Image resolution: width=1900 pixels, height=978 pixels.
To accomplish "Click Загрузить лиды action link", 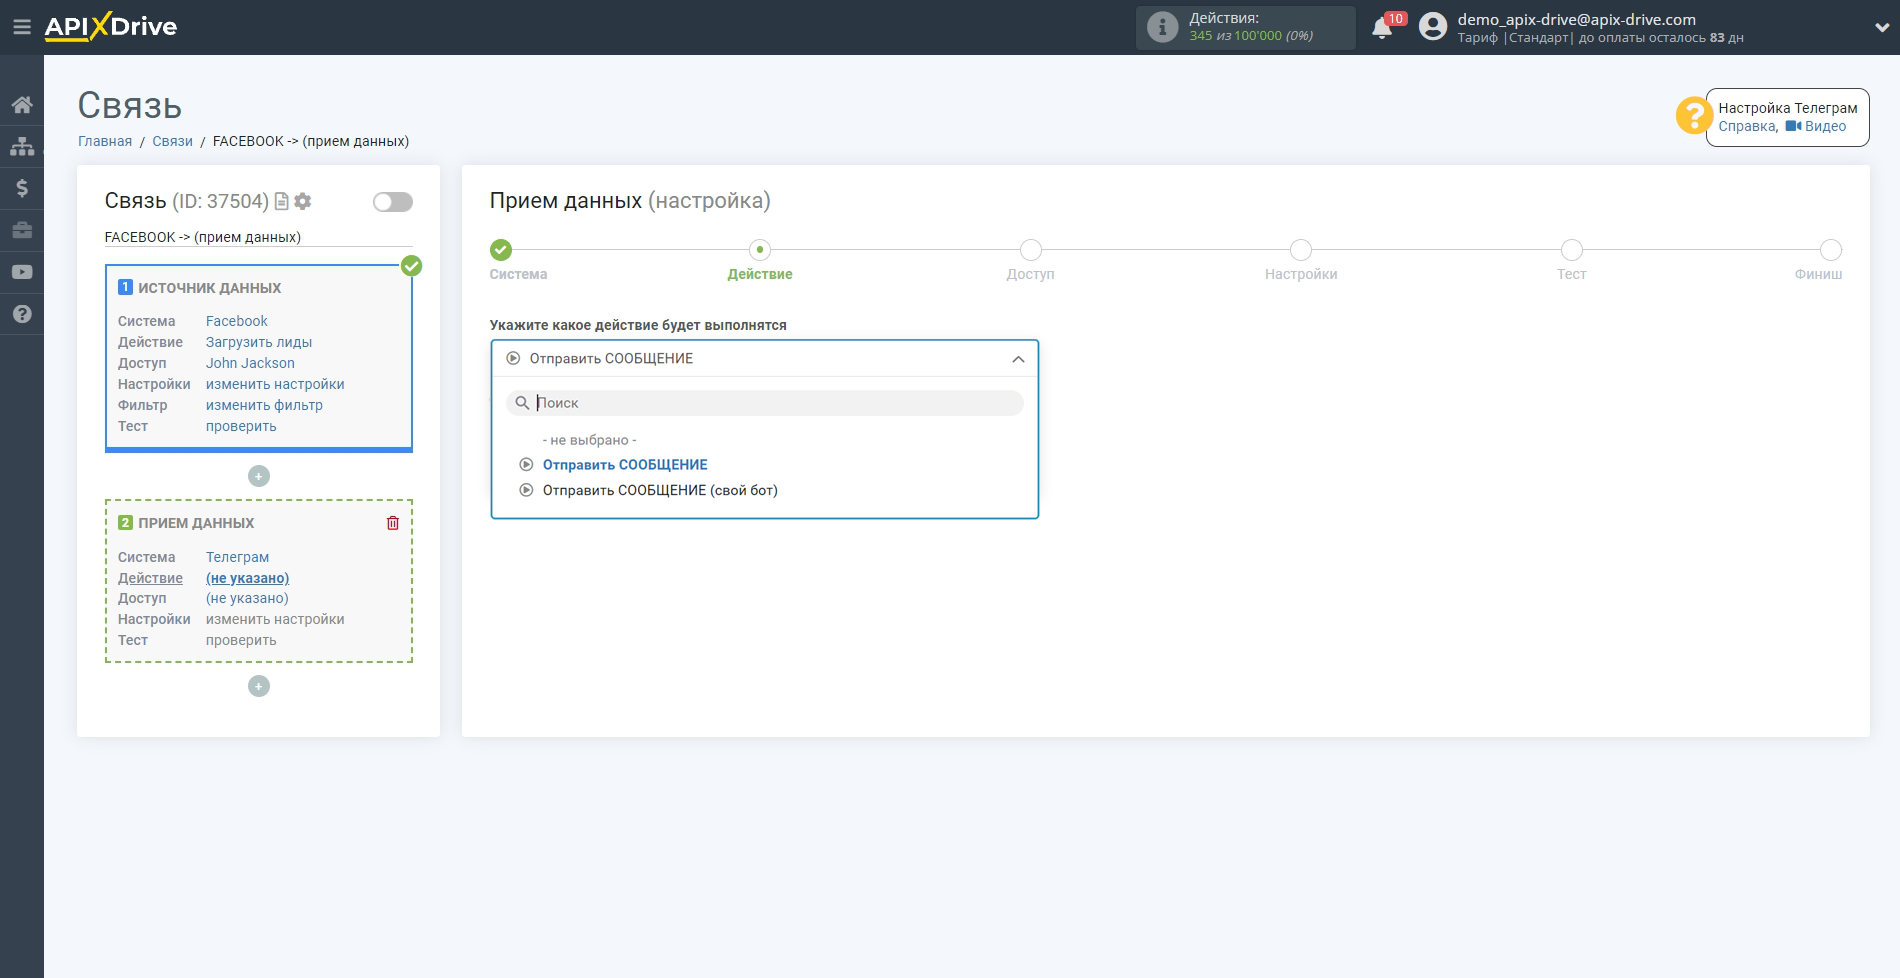I will (259, 342).
